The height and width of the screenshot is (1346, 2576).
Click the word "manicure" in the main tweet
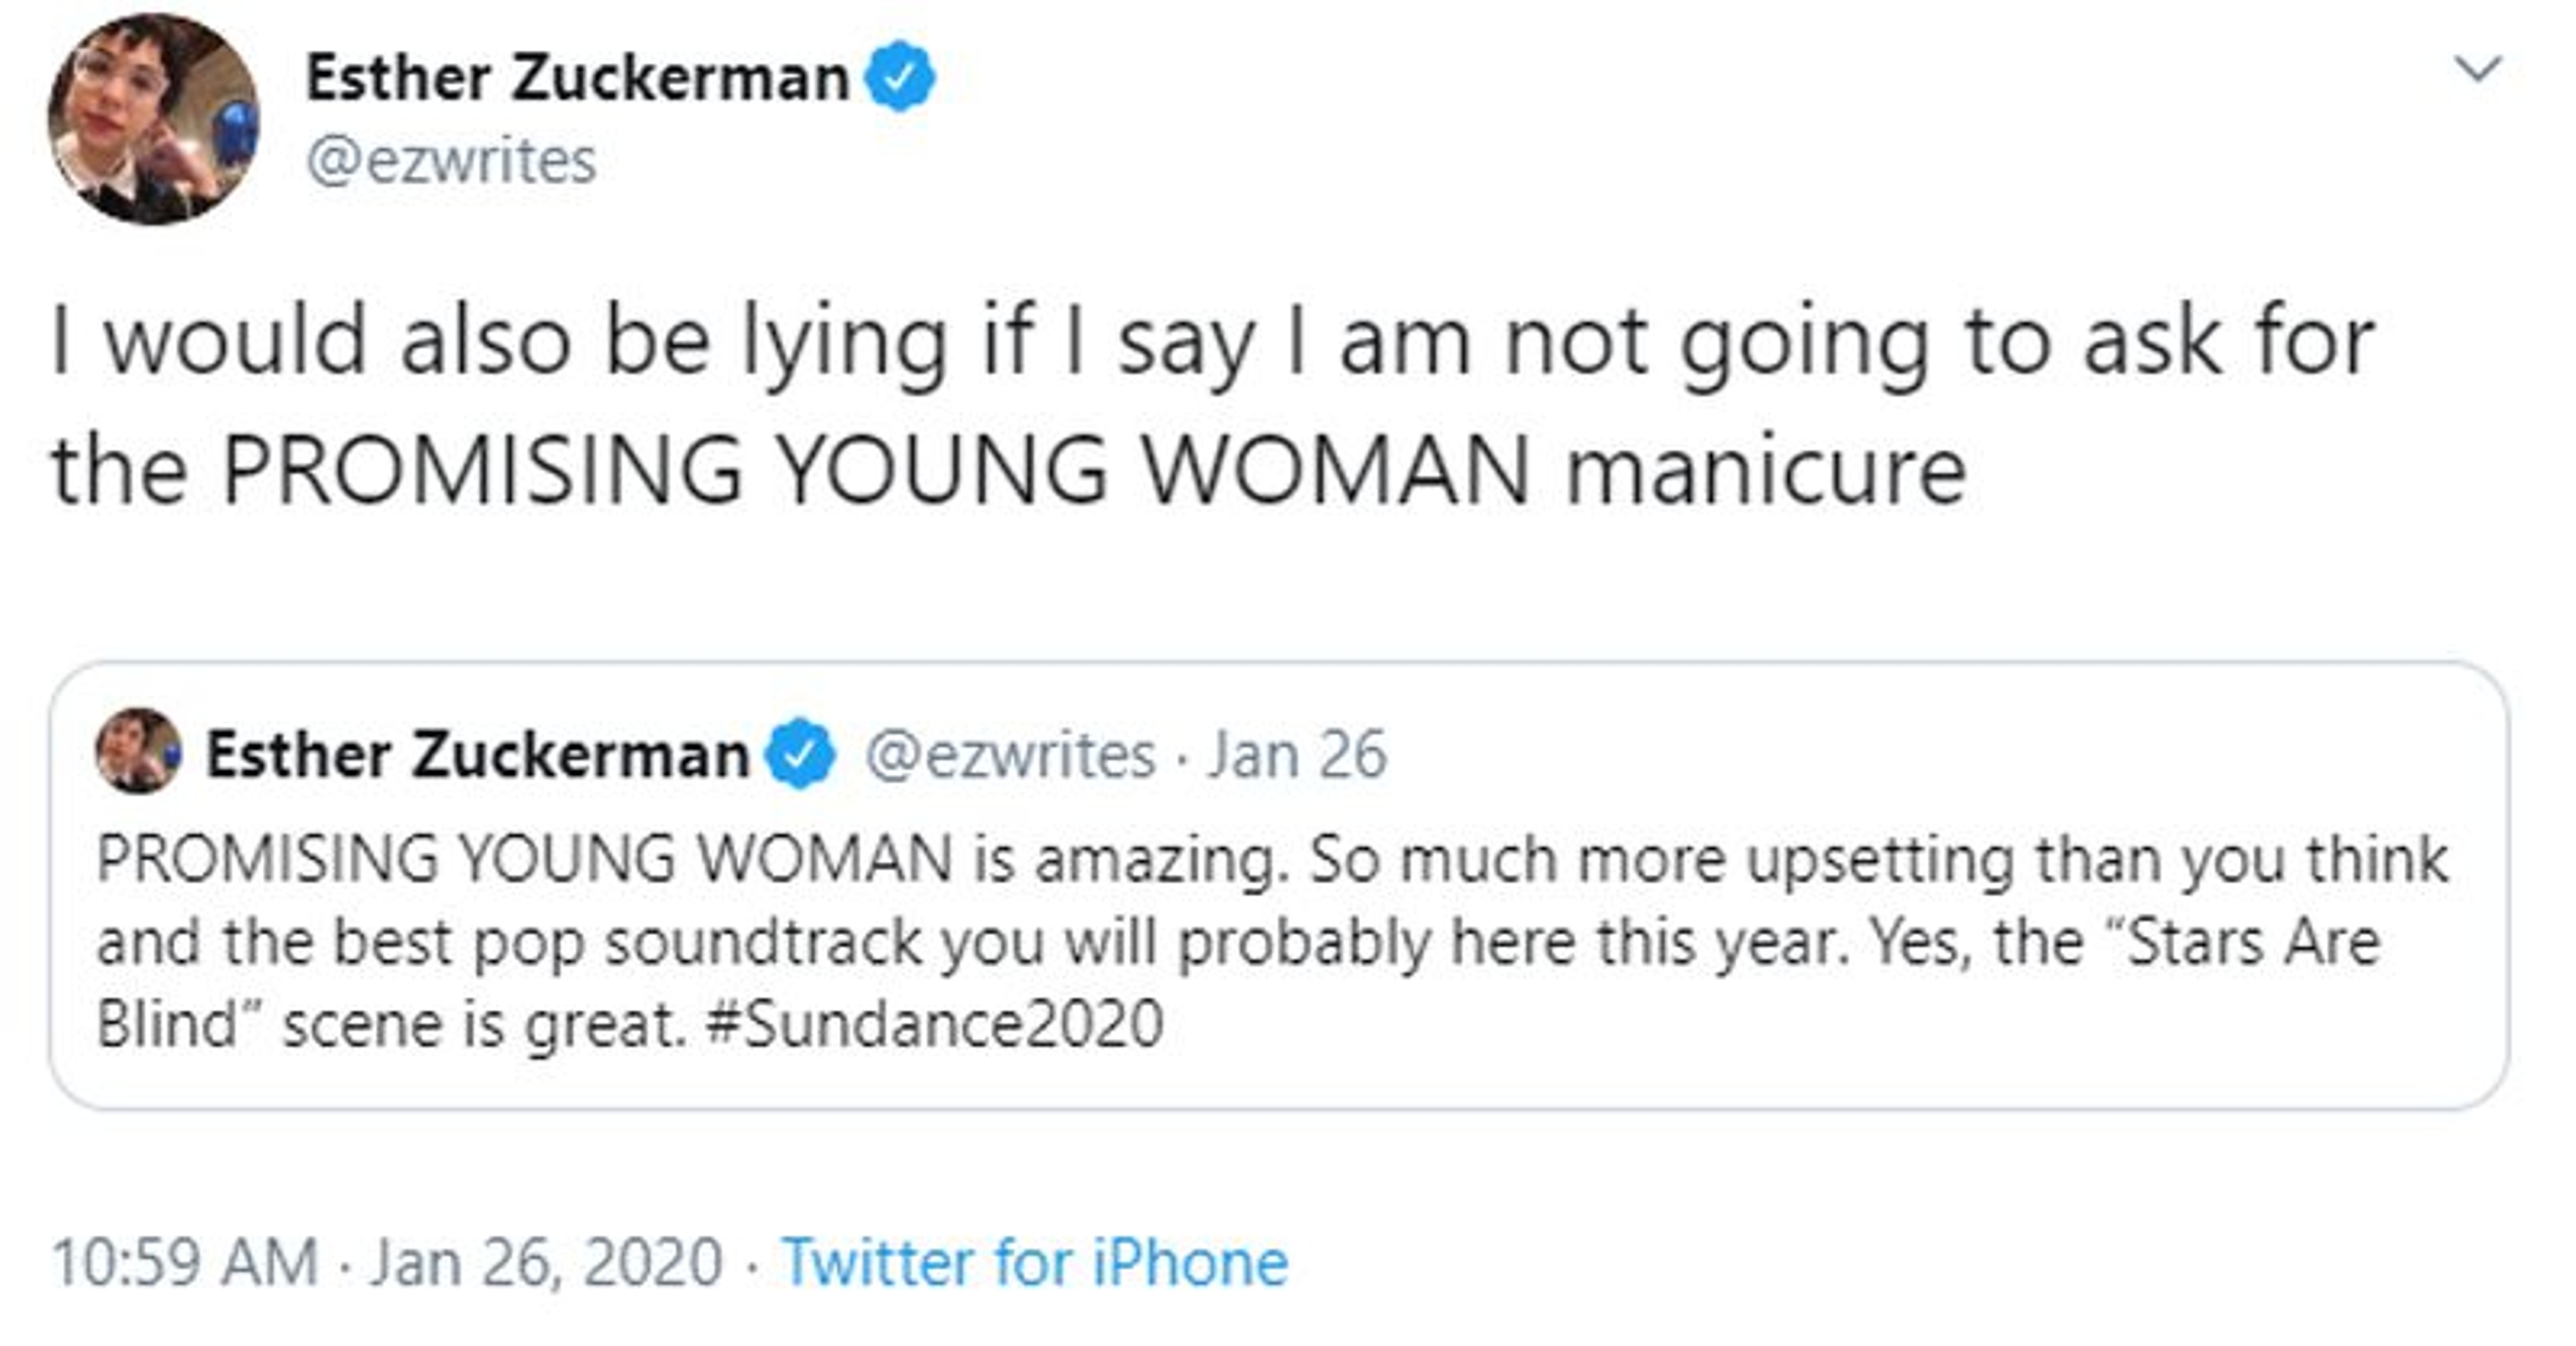pos(1766,470)
